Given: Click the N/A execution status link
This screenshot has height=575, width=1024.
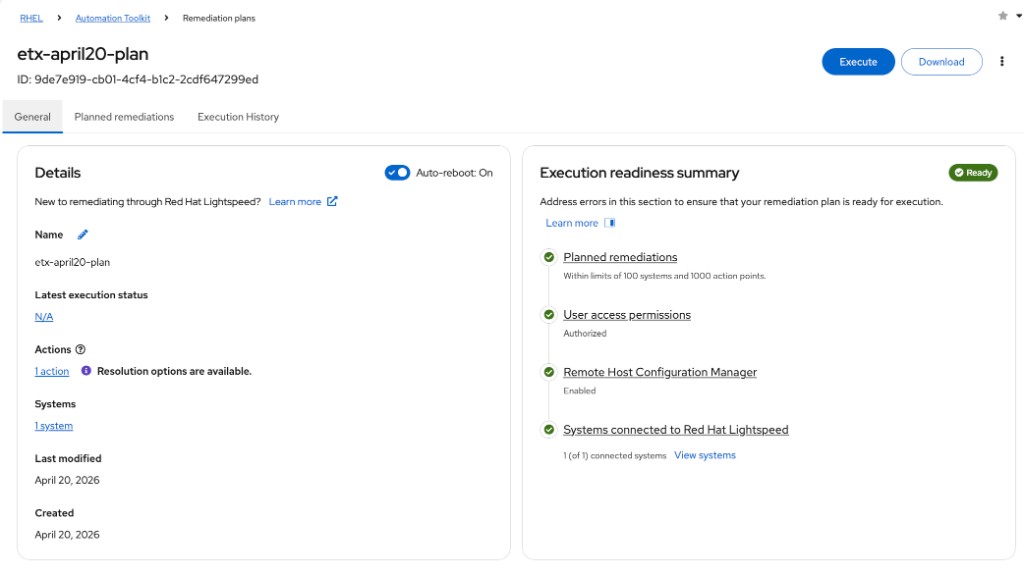Looking at the screenshot, I should click(x=44, y=316).
